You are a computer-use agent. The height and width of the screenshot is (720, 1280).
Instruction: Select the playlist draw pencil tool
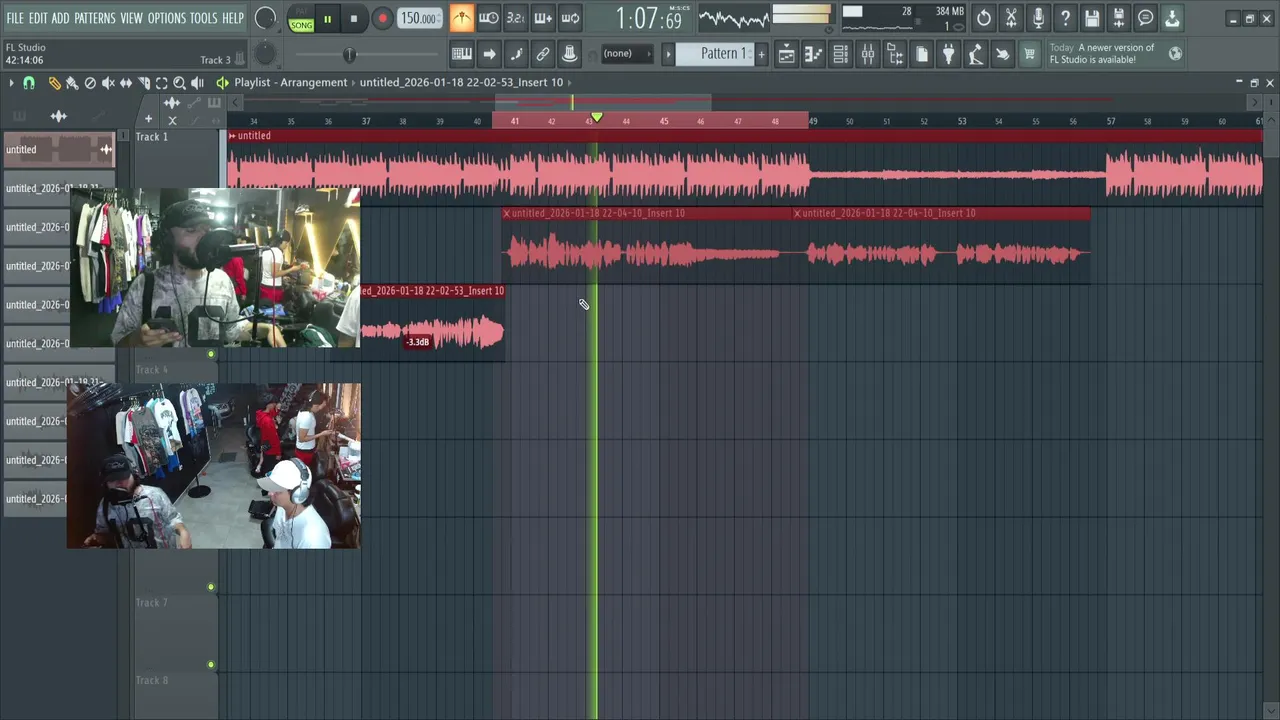(54, 83)
